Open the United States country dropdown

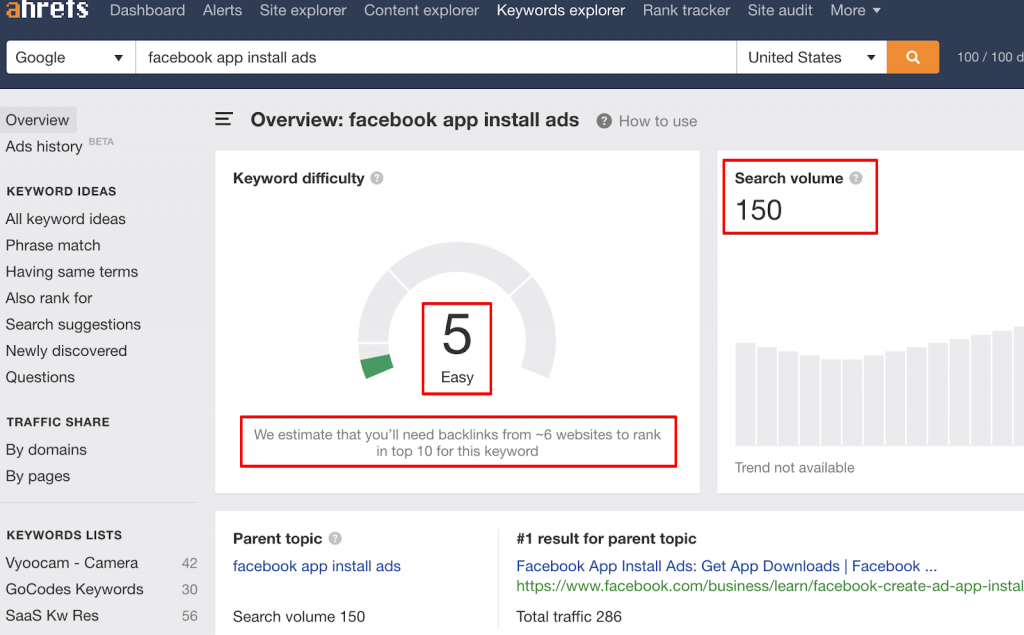[x=811, y=57]
